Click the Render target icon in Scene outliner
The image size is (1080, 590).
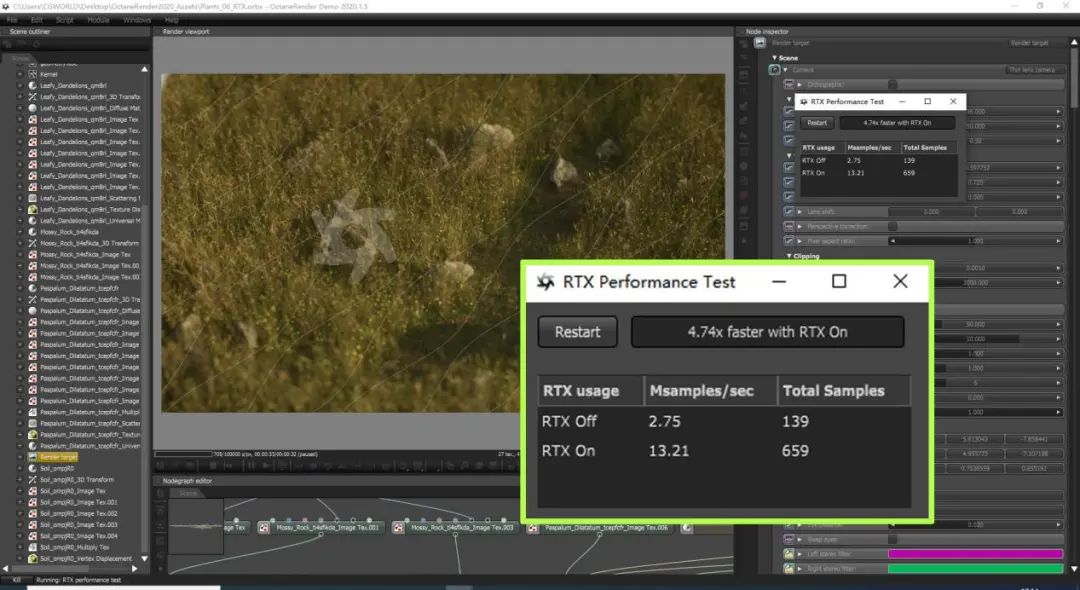pos(32,457)
